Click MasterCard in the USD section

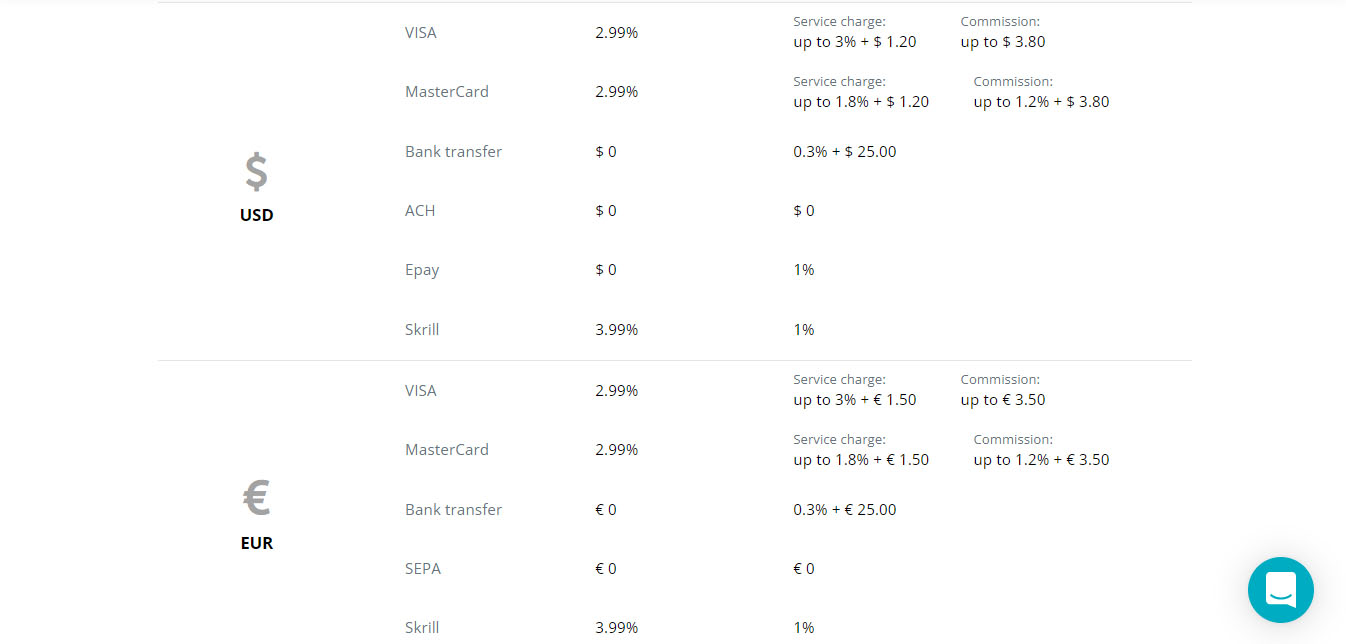[x=447, y=91]
